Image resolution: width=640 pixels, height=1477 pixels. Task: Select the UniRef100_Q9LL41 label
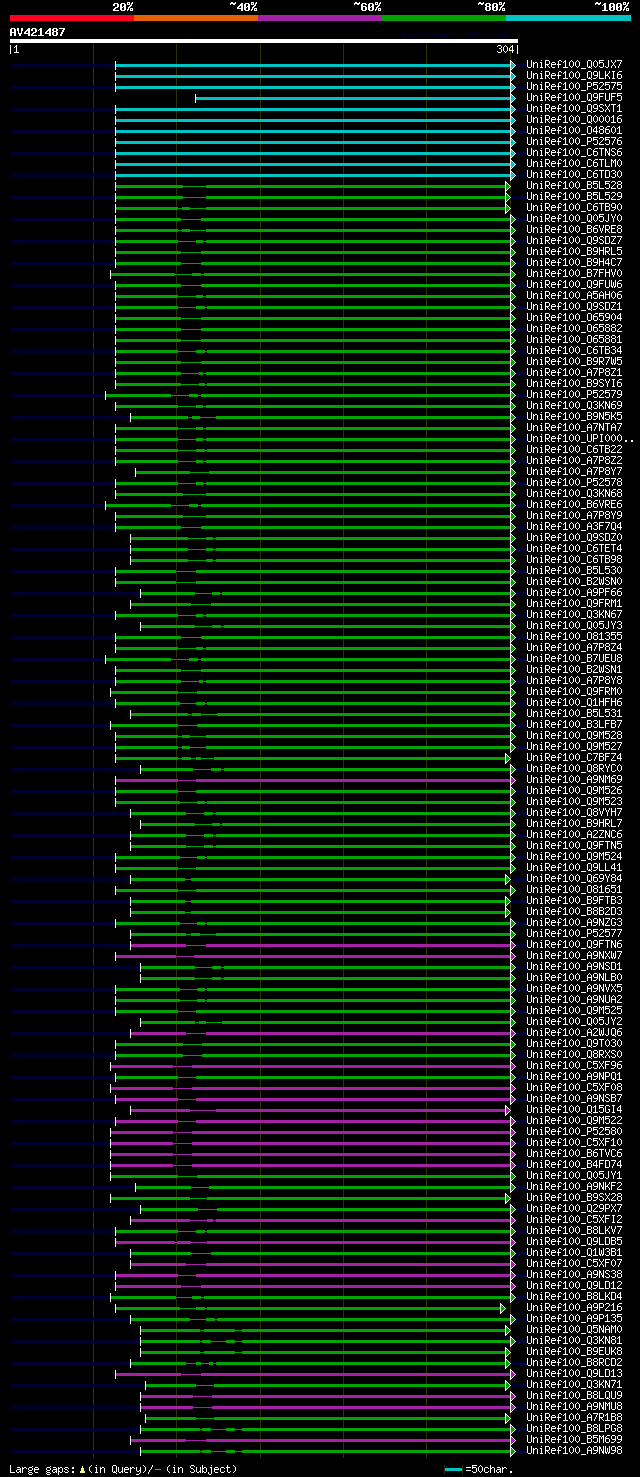coord(574,868)
